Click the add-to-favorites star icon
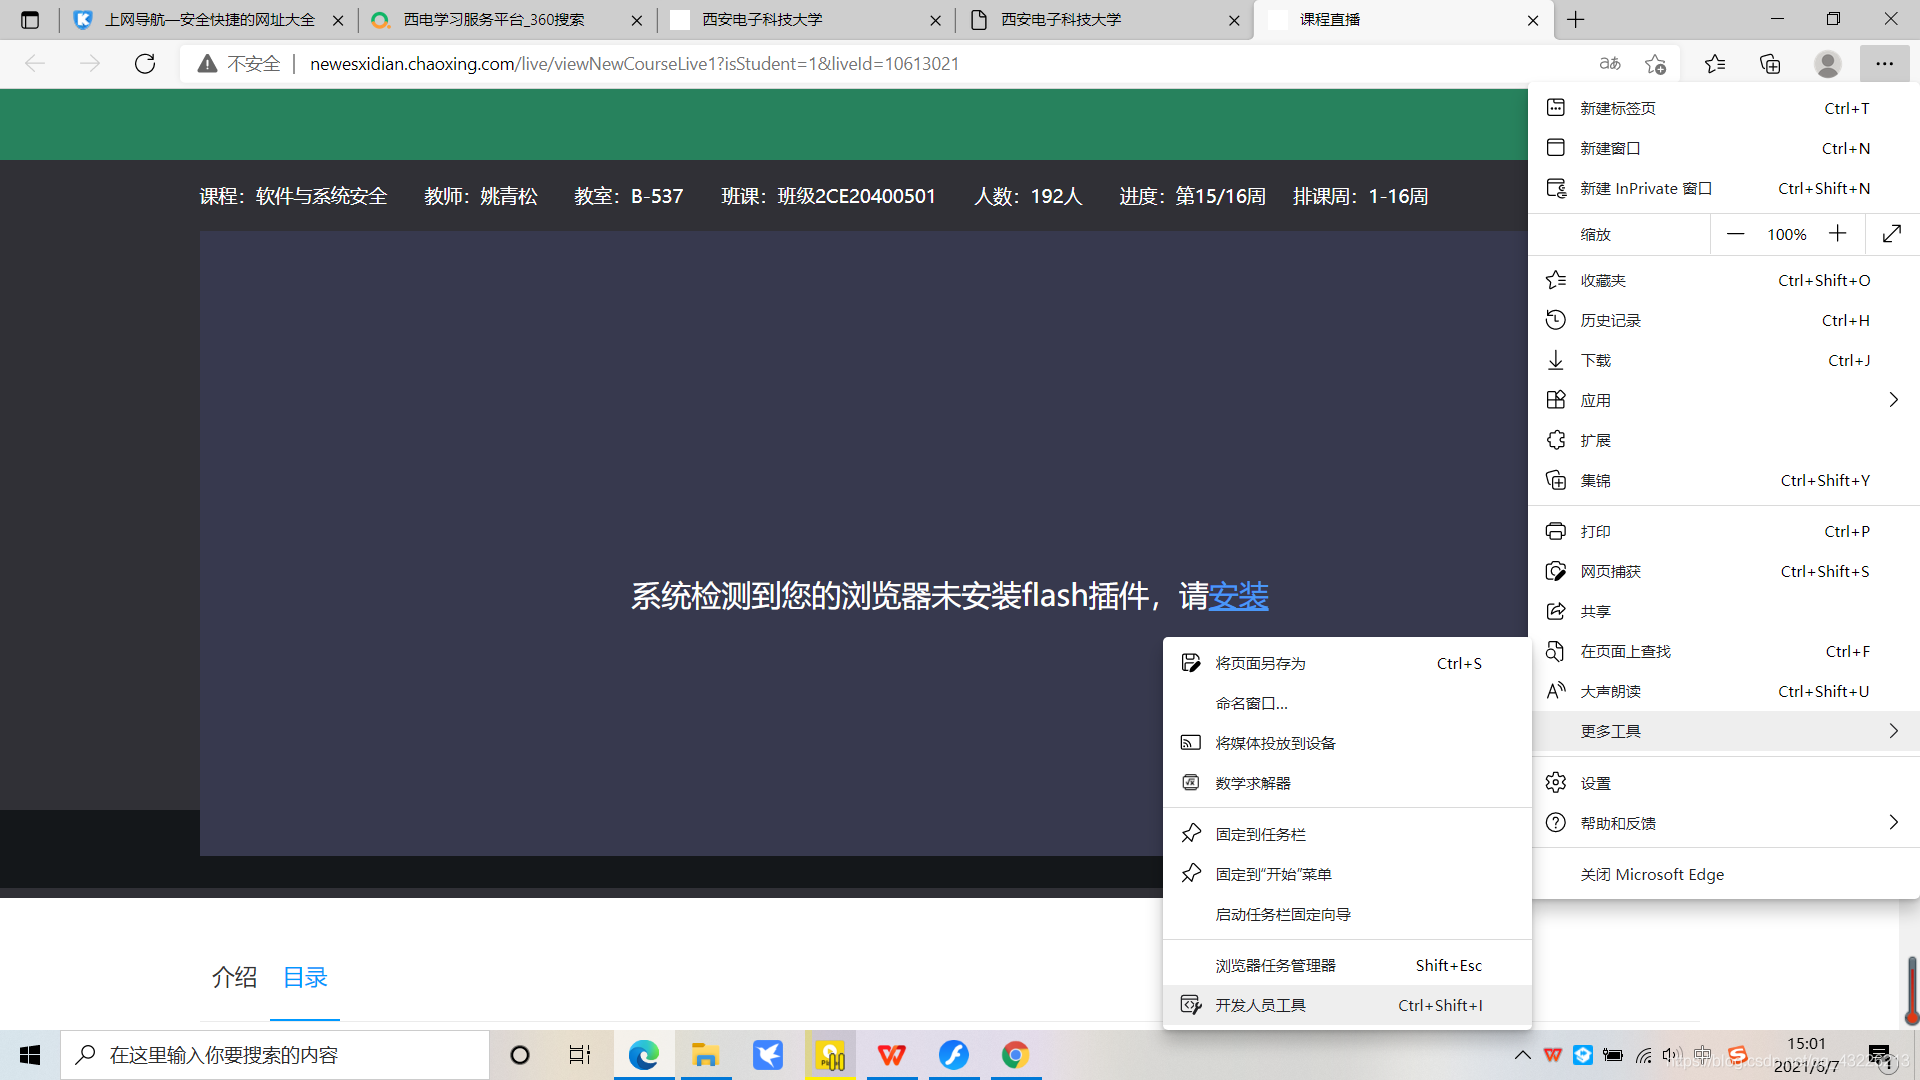1920x1080 pixels. click(1655, 64)
